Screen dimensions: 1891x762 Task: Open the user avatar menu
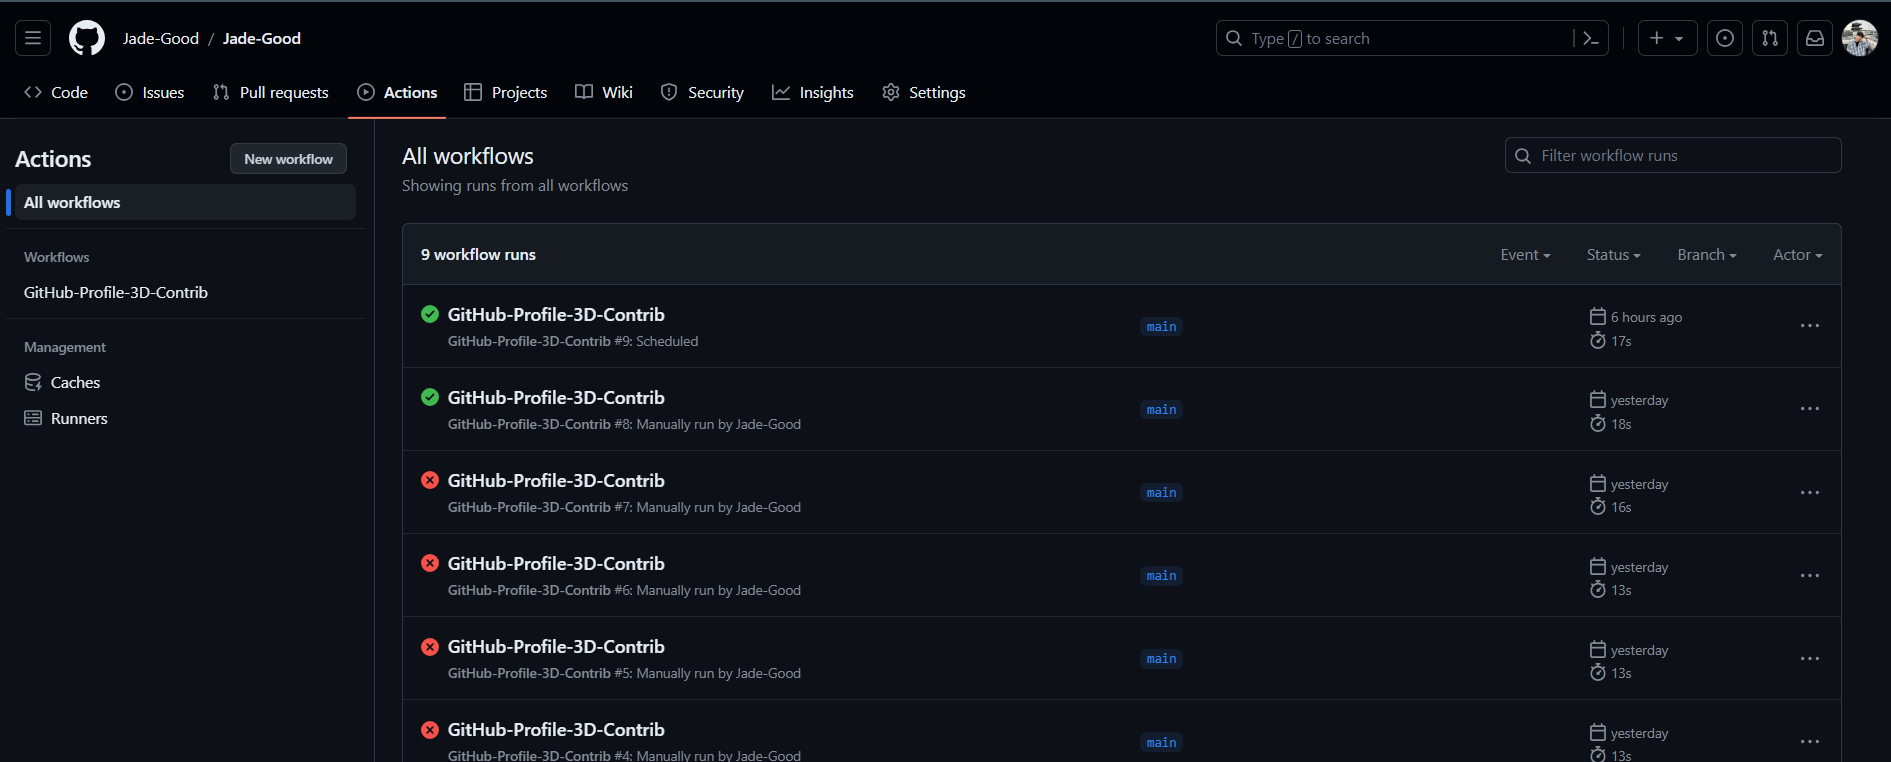(x=1860, y=38)
